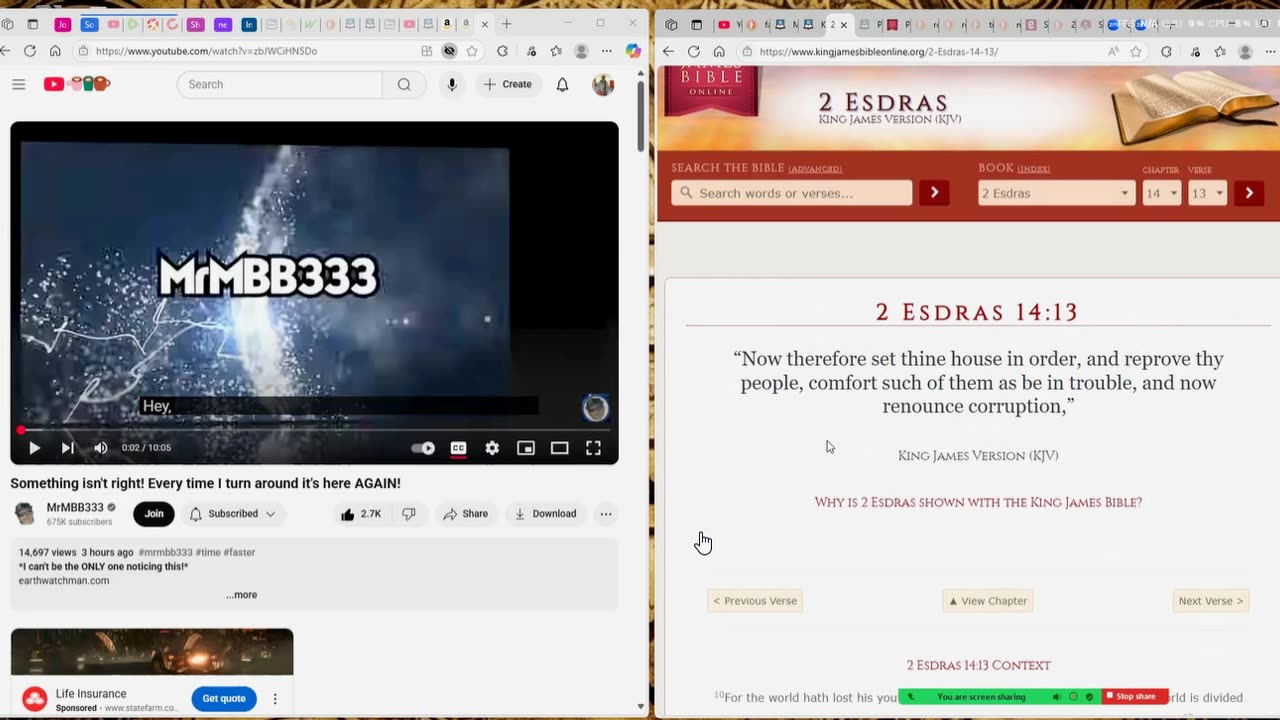Open Copilot in the YouTube browser window

click(x=633, y=51)
